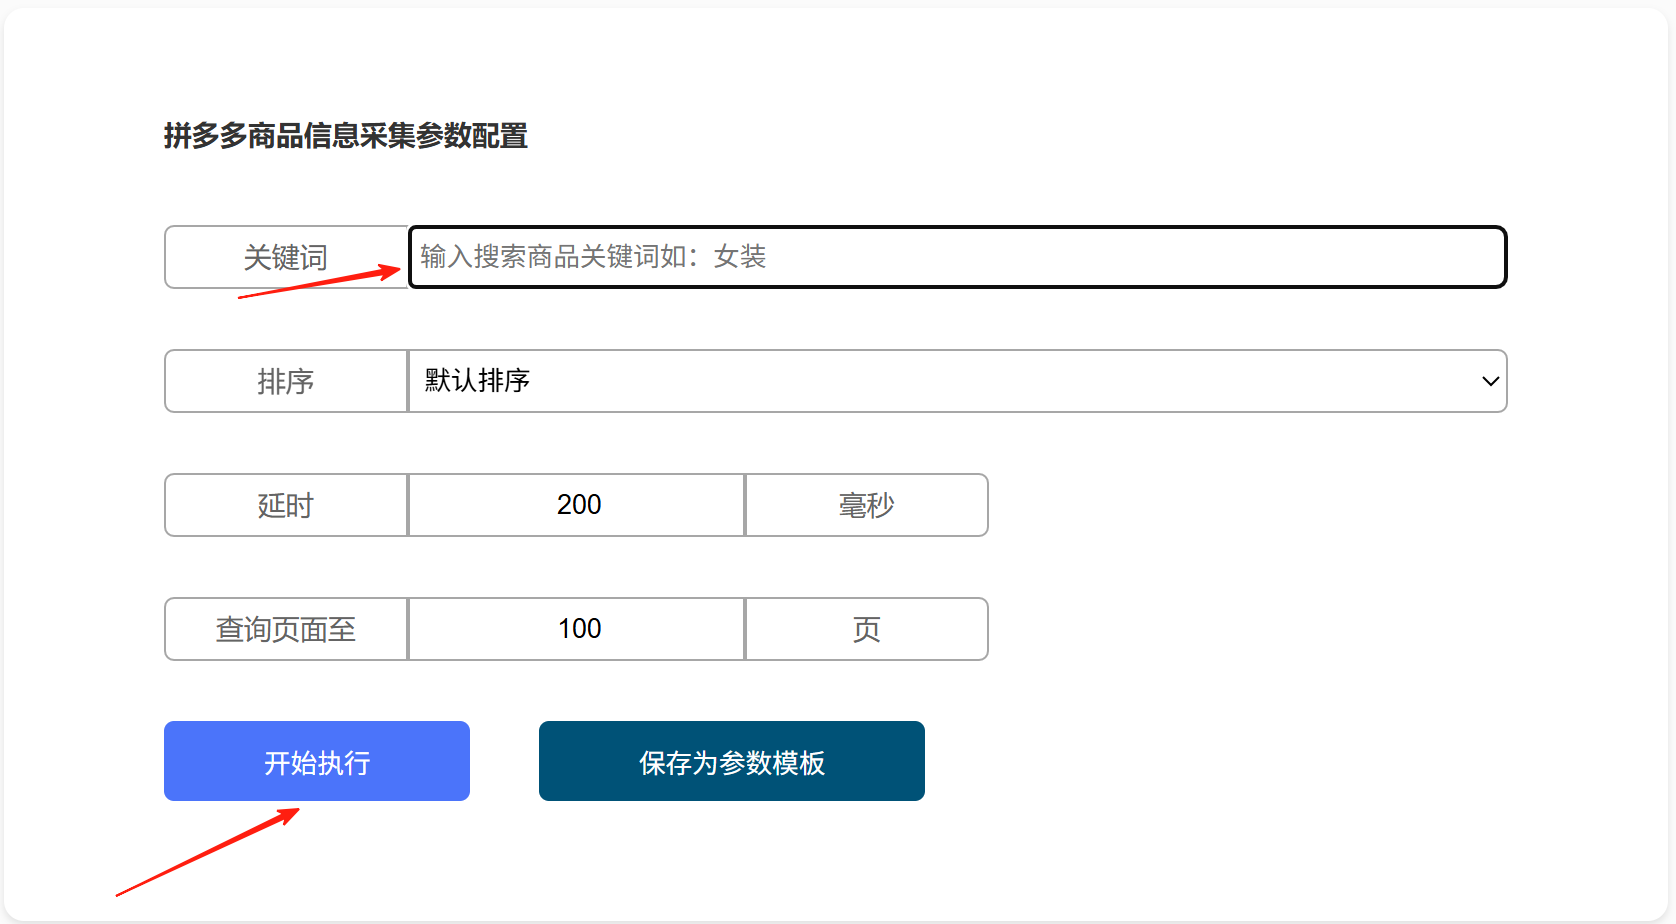Screen dimensions: 1676x924
Task: Click the 拼多多商品信息采集参数配置 heading
Action: [346, 135]
